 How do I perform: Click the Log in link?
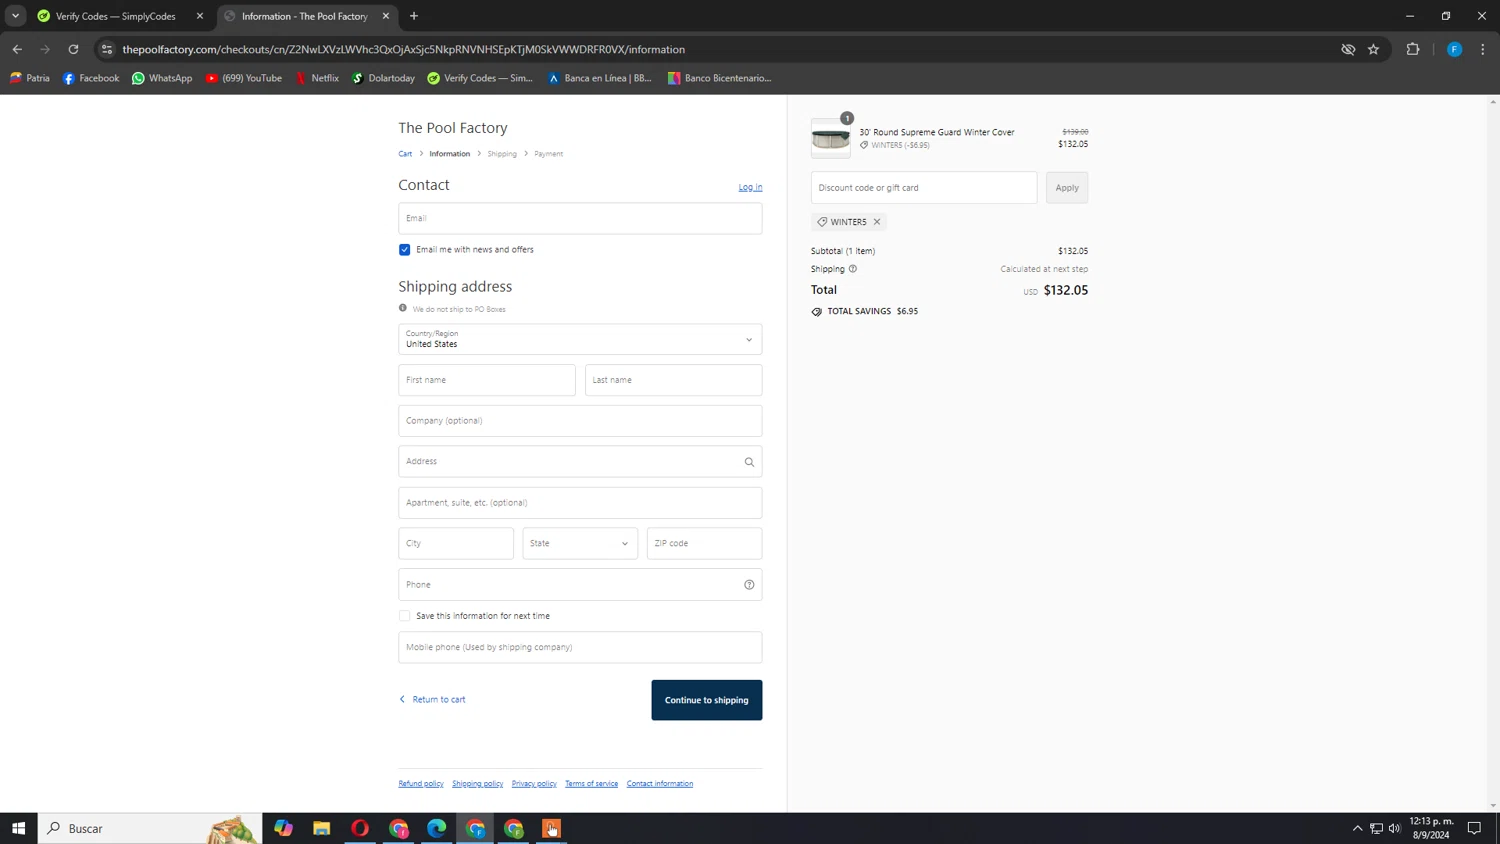coord(750,187)
